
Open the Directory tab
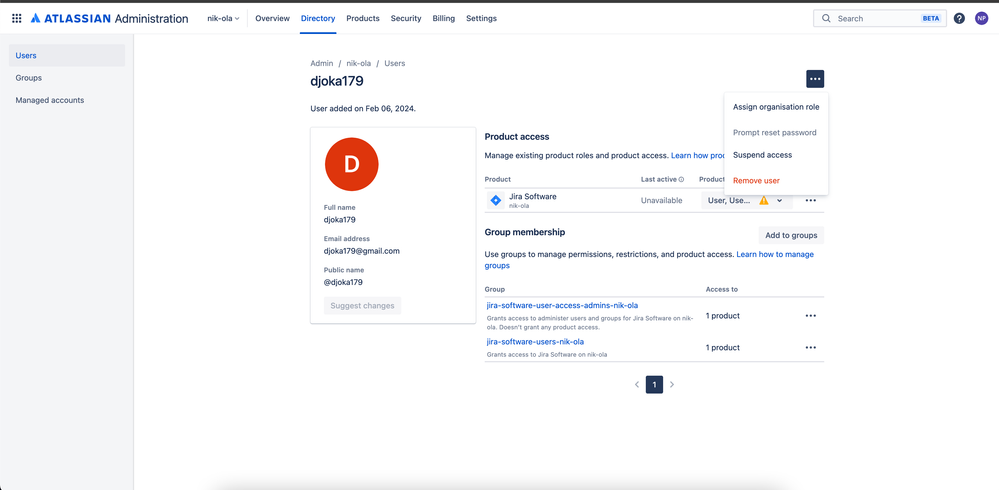(318, 18)
